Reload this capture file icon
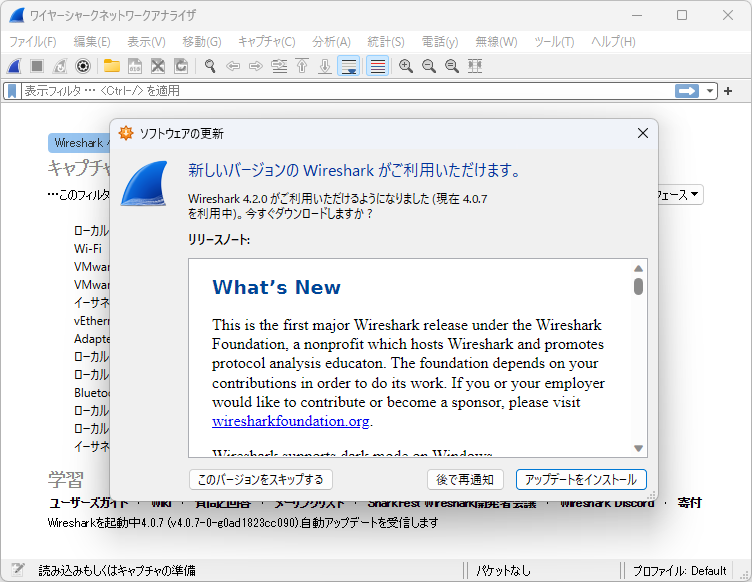Image resolution: width=752 pixels, height=582 pixels. (x=181, y=66)
